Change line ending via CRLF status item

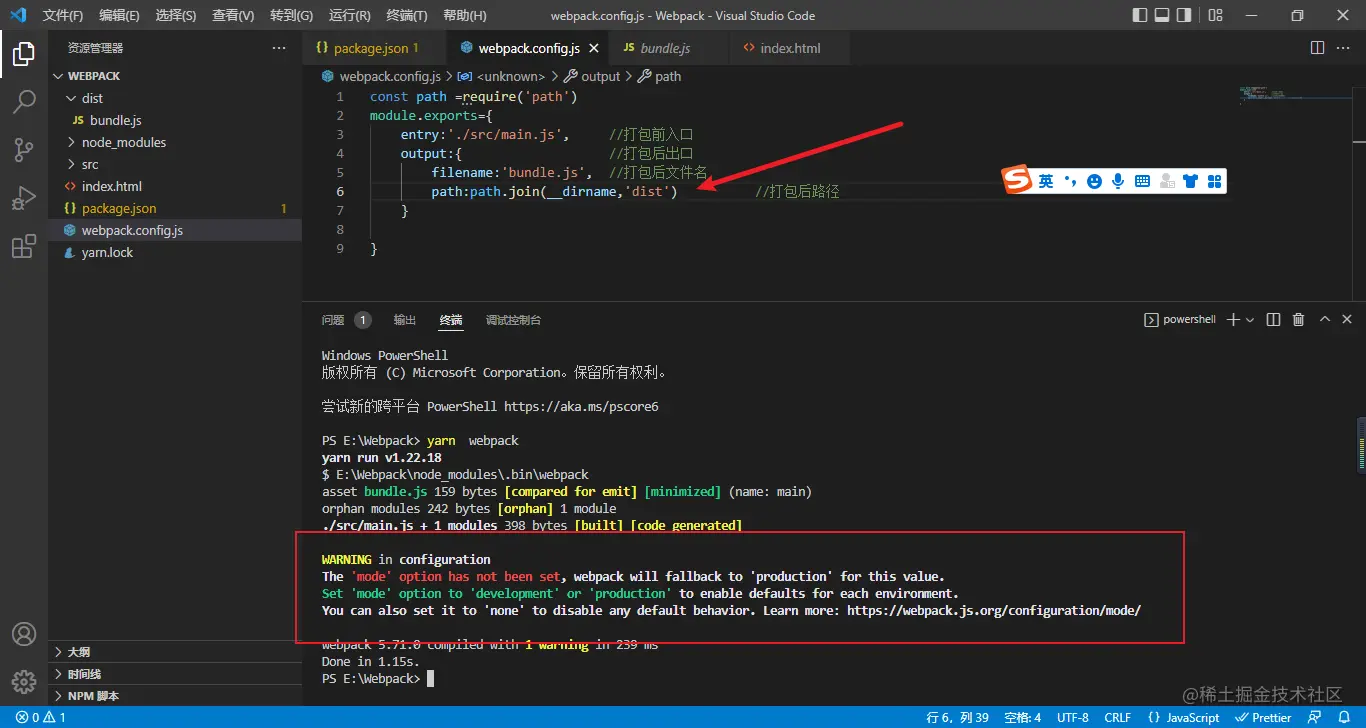(x=1118, y=717)
